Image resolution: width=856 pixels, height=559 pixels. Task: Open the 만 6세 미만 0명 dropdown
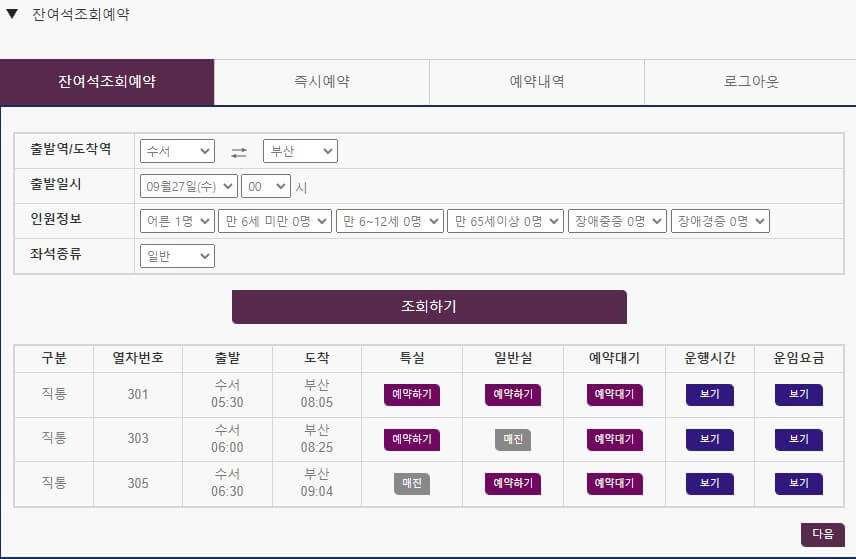point(275,221)
